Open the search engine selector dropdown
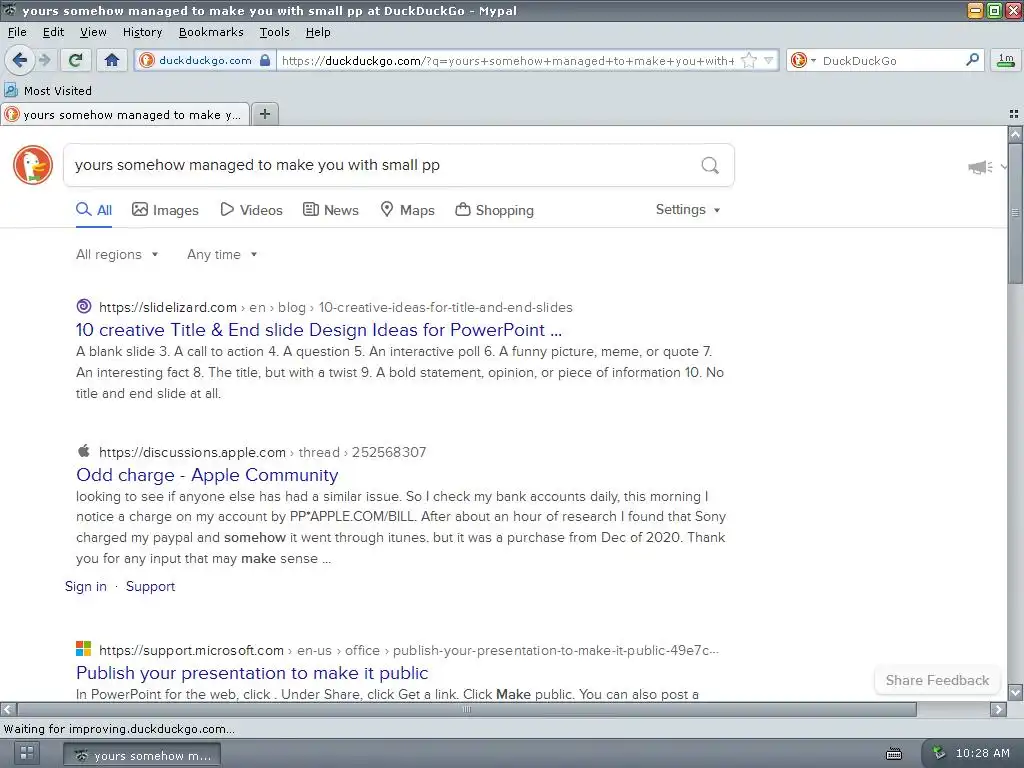Viewport: 1024px width, 768px height. point(803,61)
